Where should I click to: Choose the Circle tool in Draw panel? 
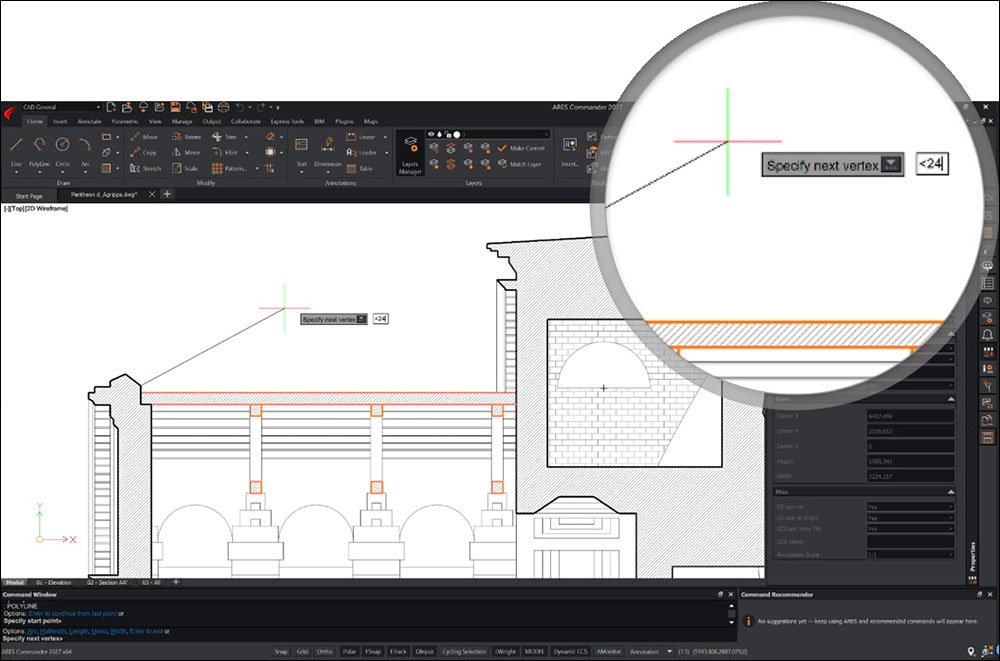(x=62, y=151)
